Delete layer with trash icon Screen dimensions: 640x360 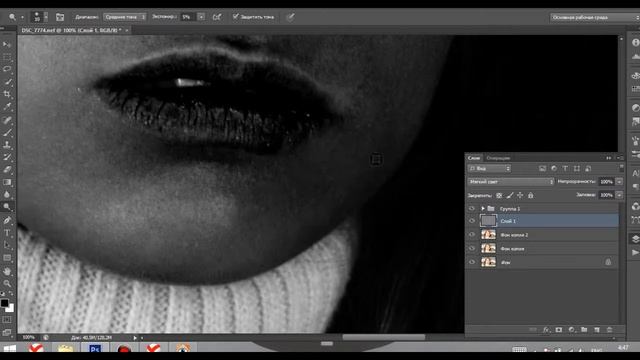(609, 330)
